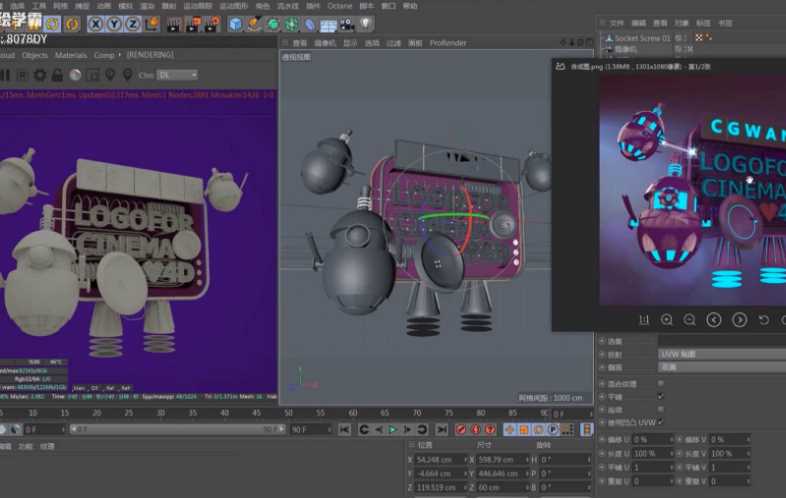This screenshot has height=499, width=786.
Task: Click the light bulb icon in toolbar
Action: [x=365, y=24]
